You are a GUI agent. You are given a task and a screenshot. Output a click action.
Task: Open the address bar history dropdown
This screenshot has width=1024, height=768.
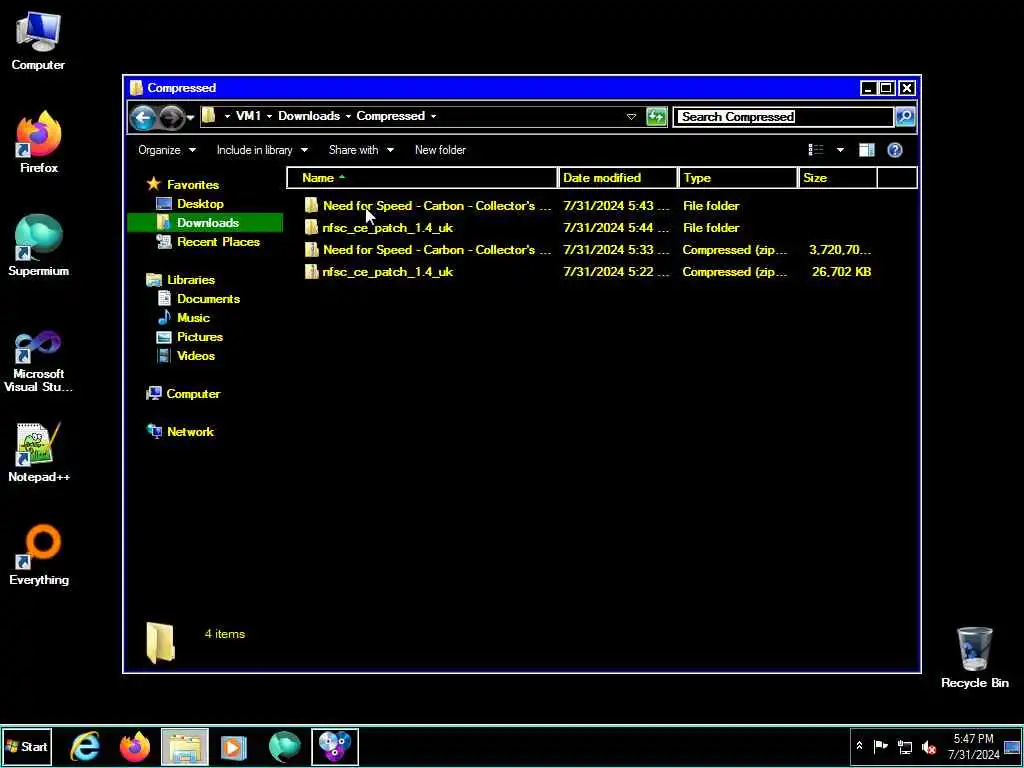click(x=631, y=117)
